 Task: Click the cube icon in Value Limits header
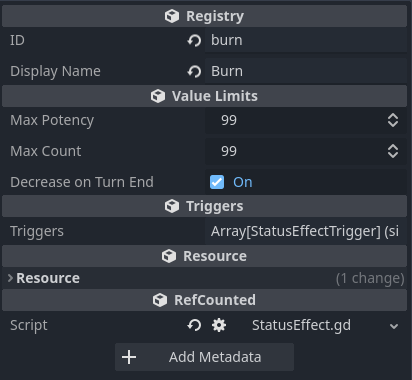pos(158,96)
